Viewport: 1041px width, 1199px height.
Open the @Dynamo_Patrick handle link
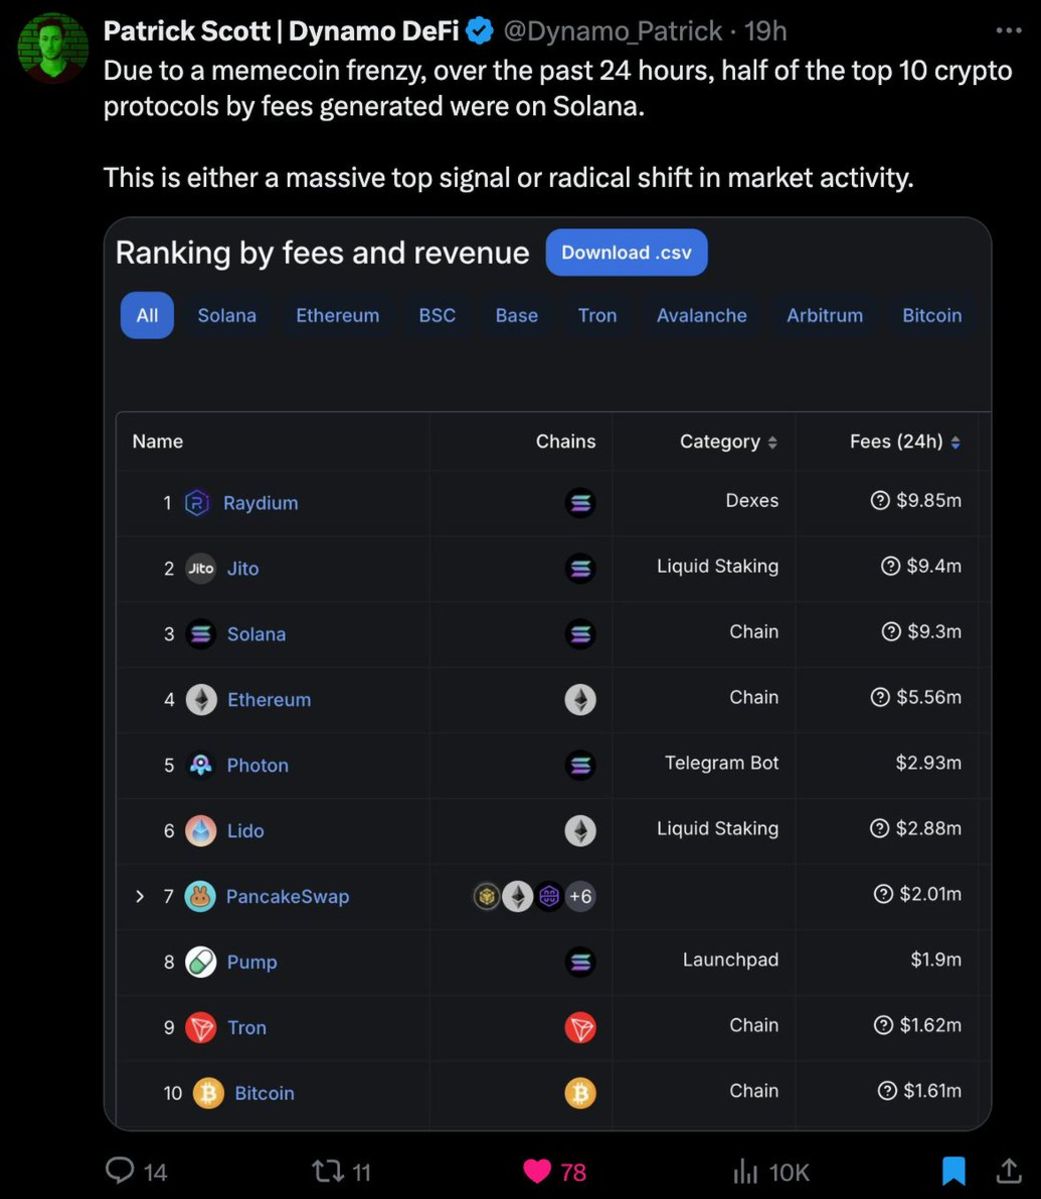pyautogui.click(x=612, y=31)
